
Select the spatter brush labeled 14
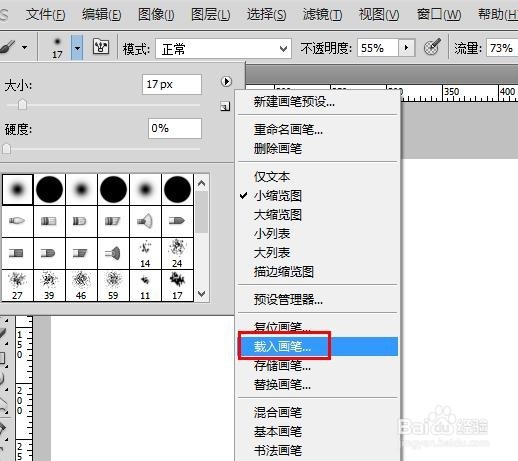pos(145,253)
